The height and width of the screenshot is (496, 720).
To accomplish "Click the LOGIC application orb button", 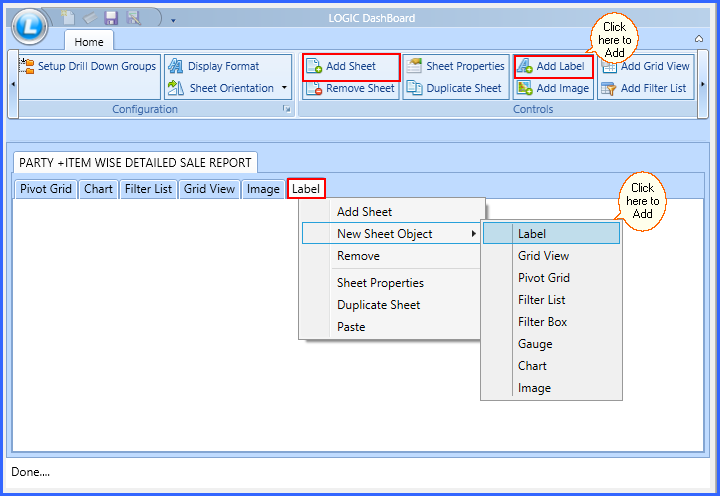I will tap(30, 27).
